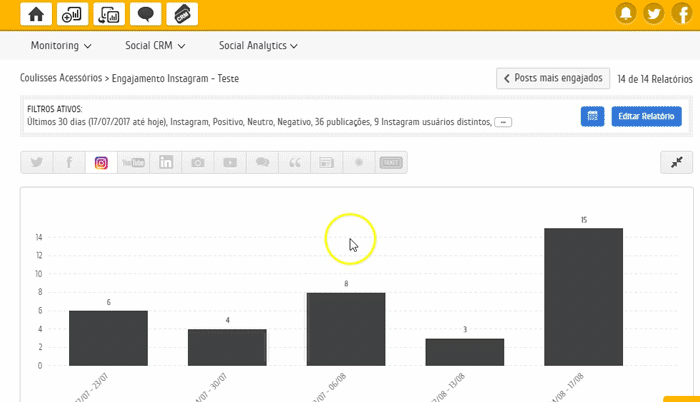Toggle the Instagram network filter
Viewport: 700px width, 402px height.
pos(101,163)
